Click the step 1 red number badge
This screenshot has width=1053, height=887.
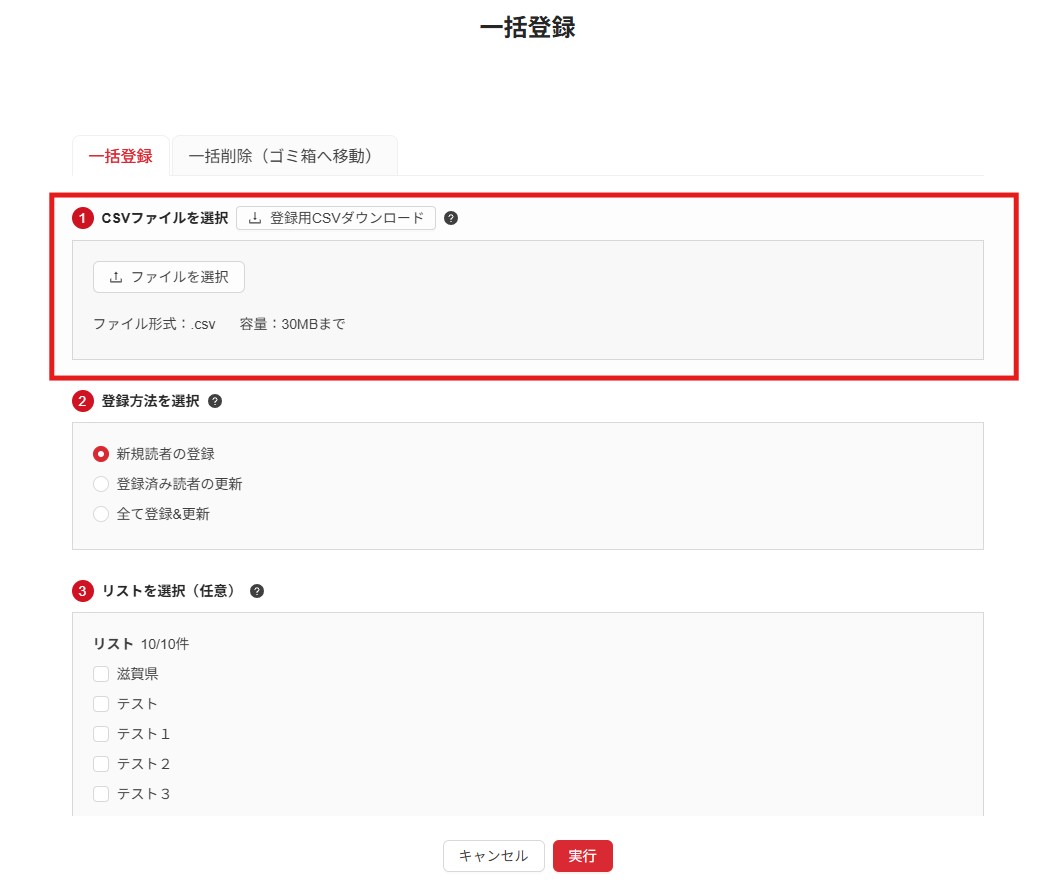pos(83,218)
